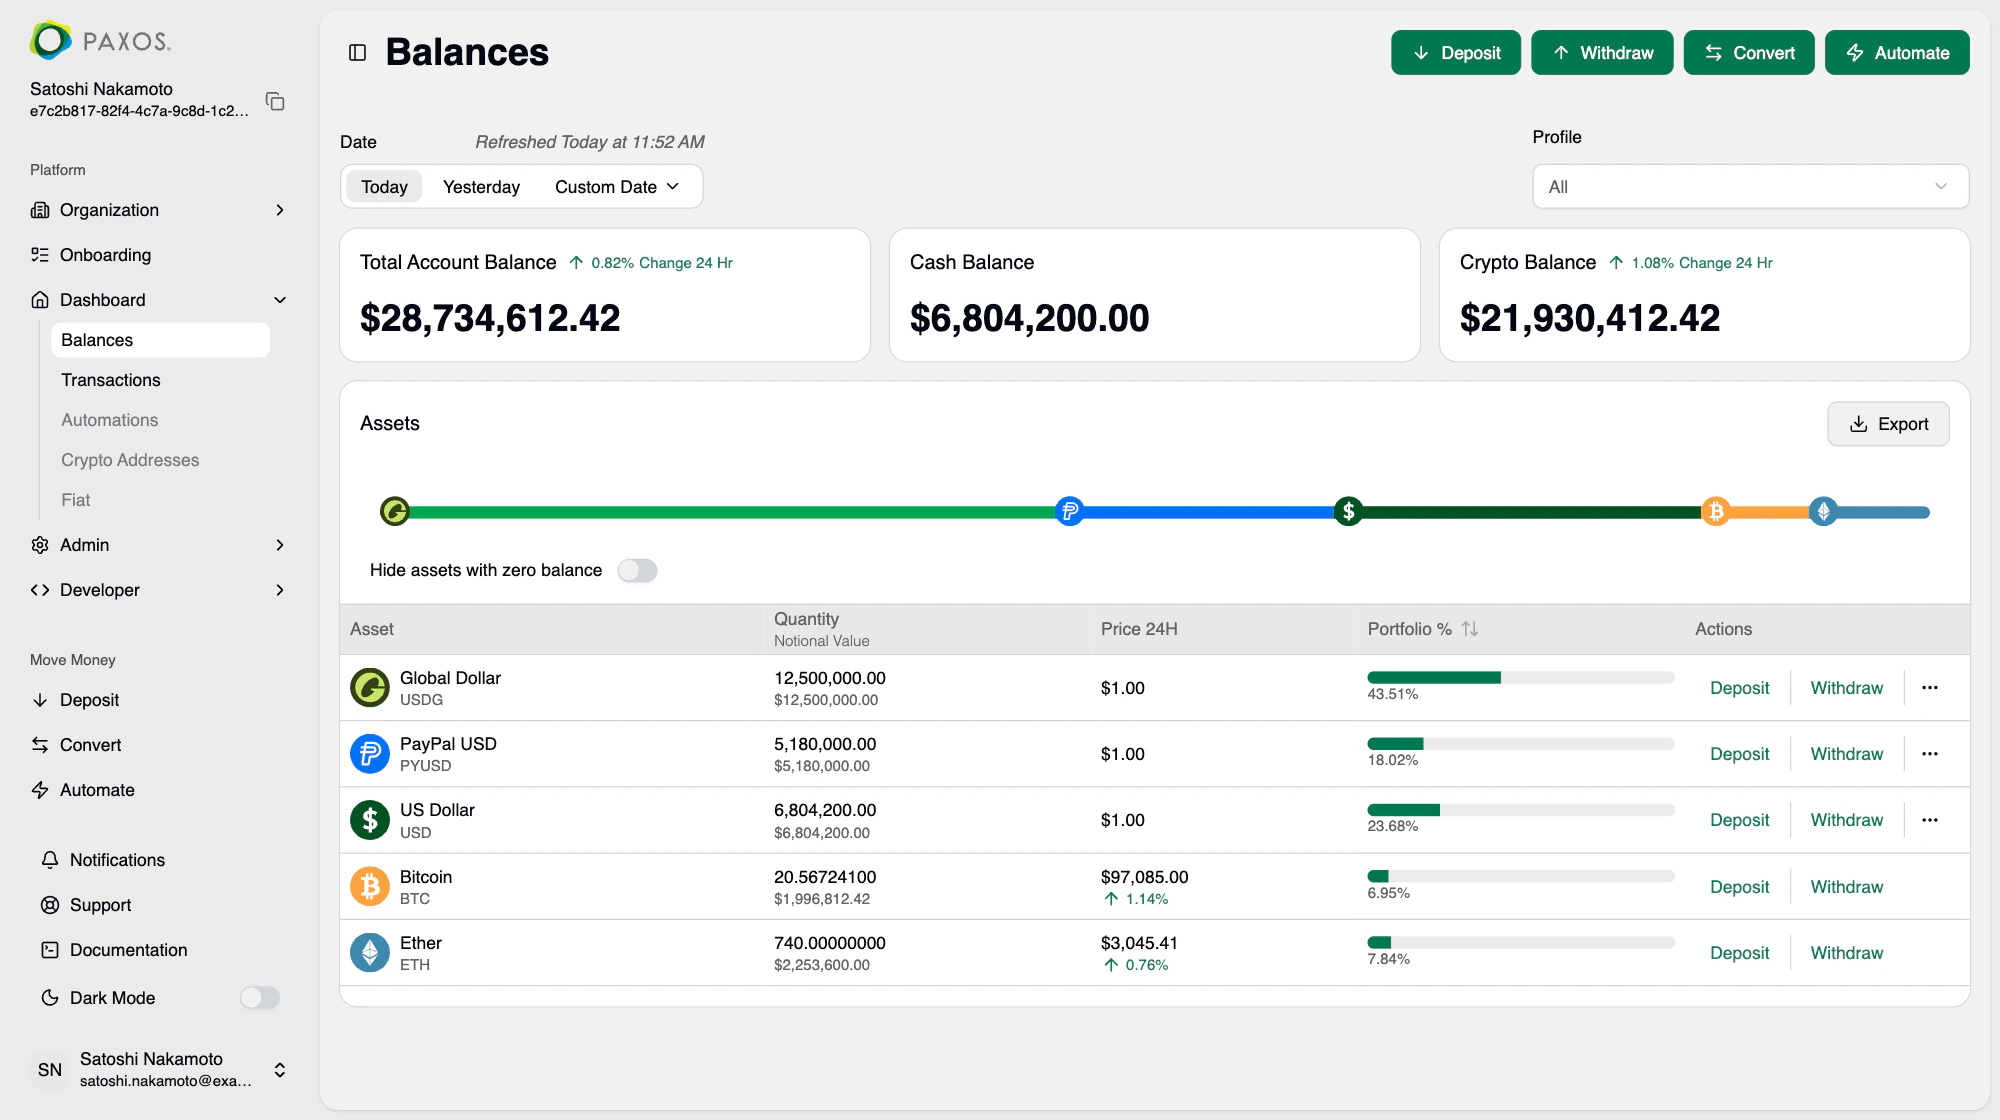Click the Ether icon in table
This screenshot has height=1120, width=2000.
coord(370,953)
